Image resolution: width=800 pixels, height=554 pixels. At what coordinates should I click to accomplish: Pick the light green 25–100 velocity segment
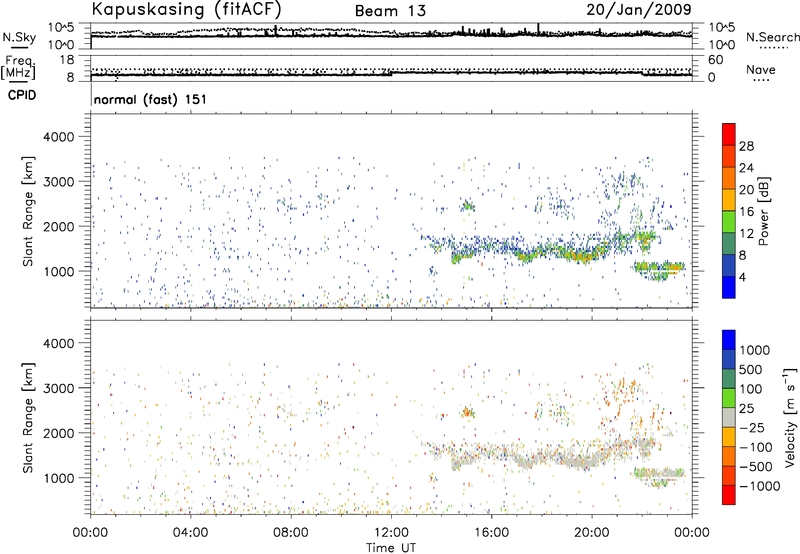729,398
